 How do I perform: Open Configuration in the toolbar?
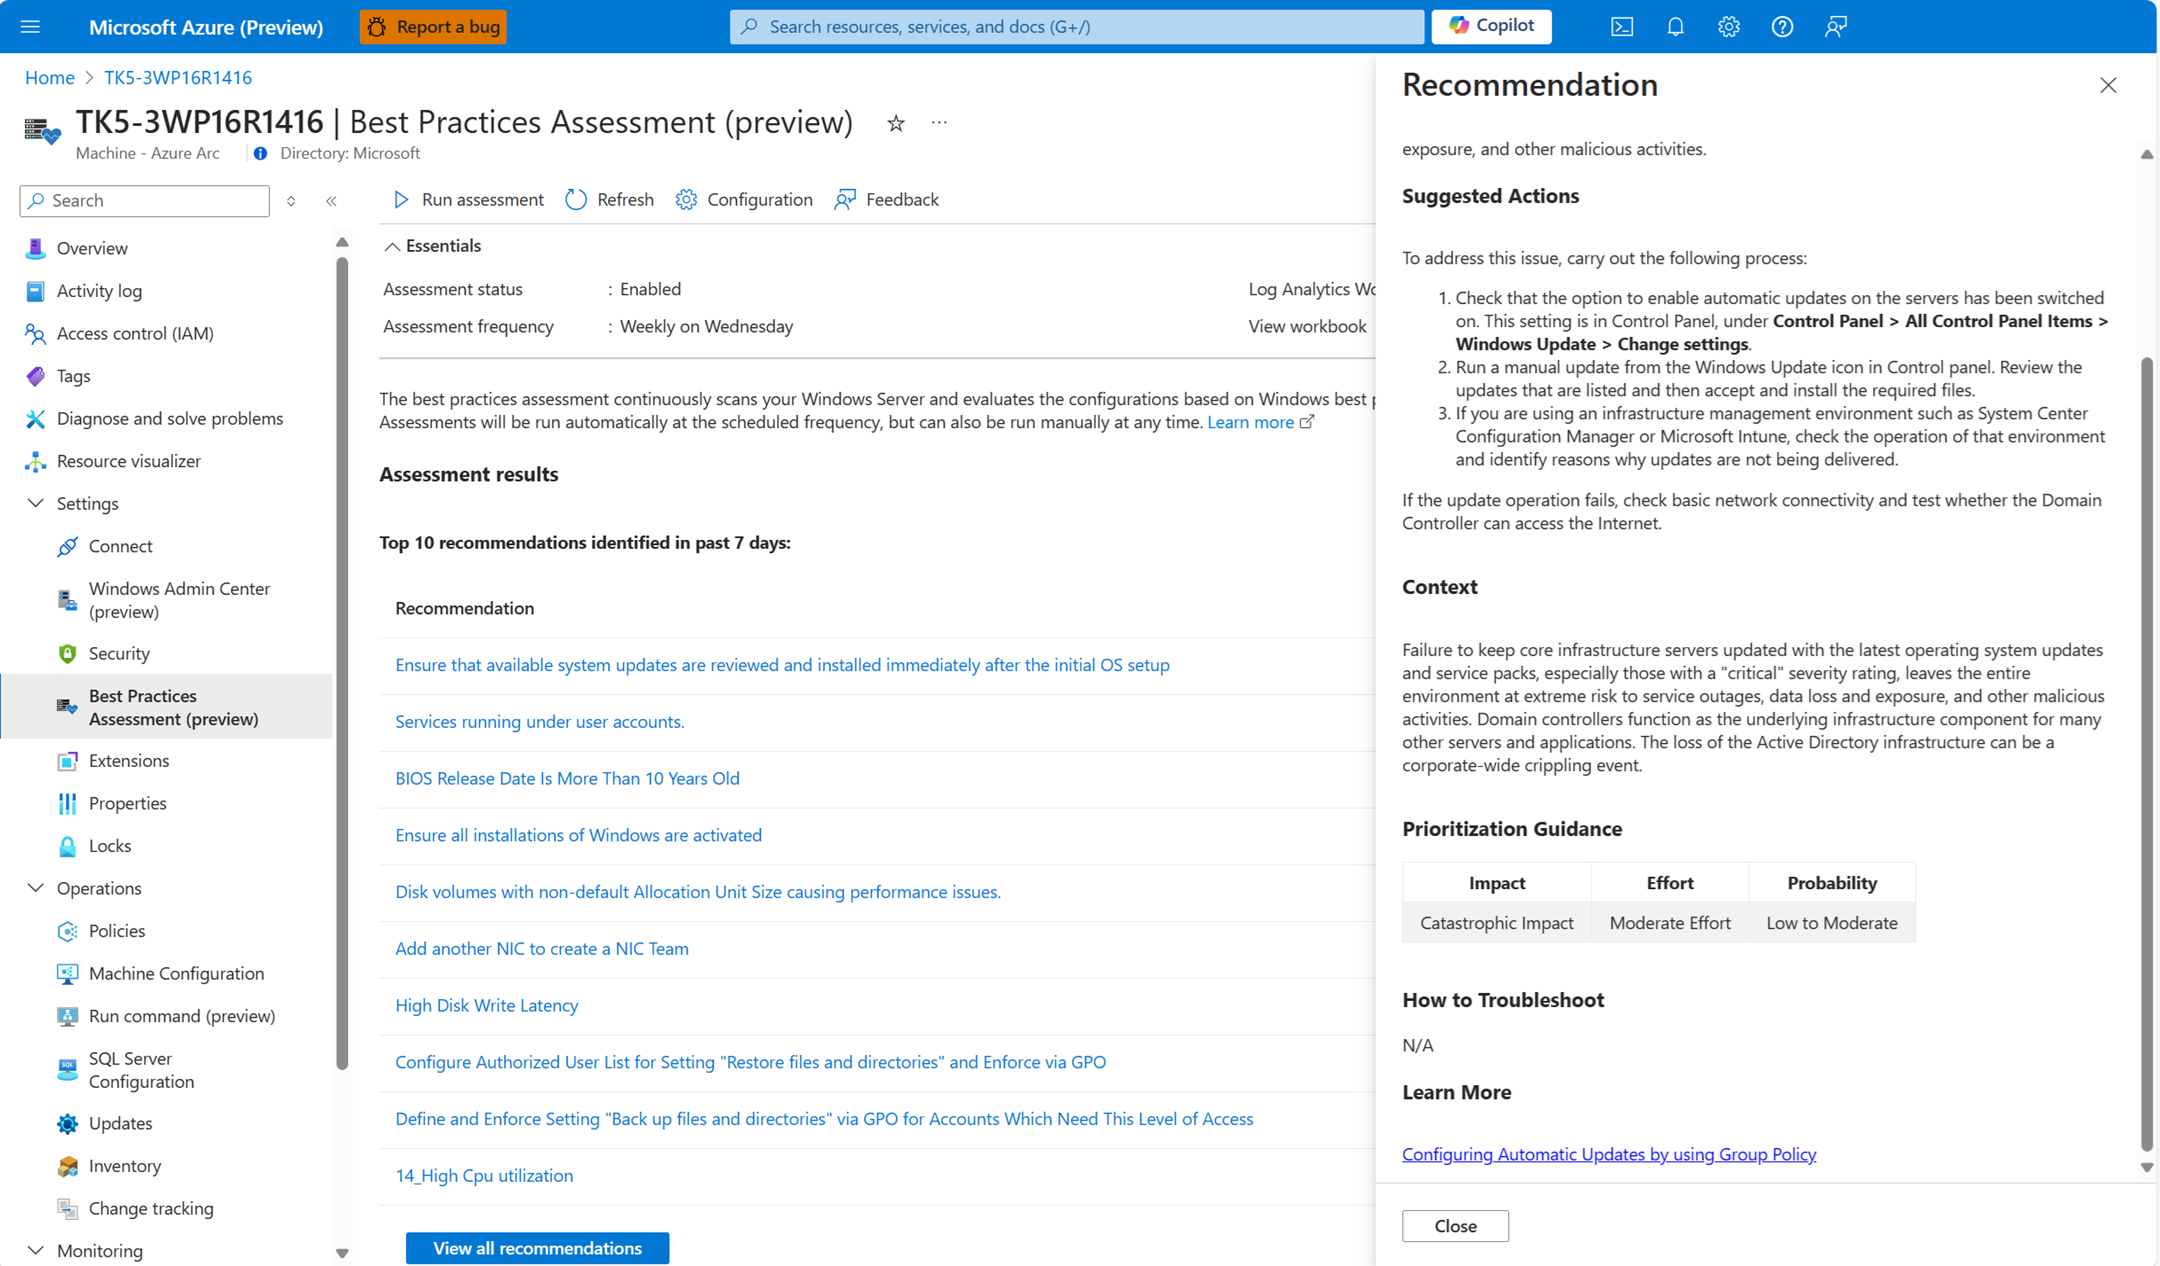point(743,200)
